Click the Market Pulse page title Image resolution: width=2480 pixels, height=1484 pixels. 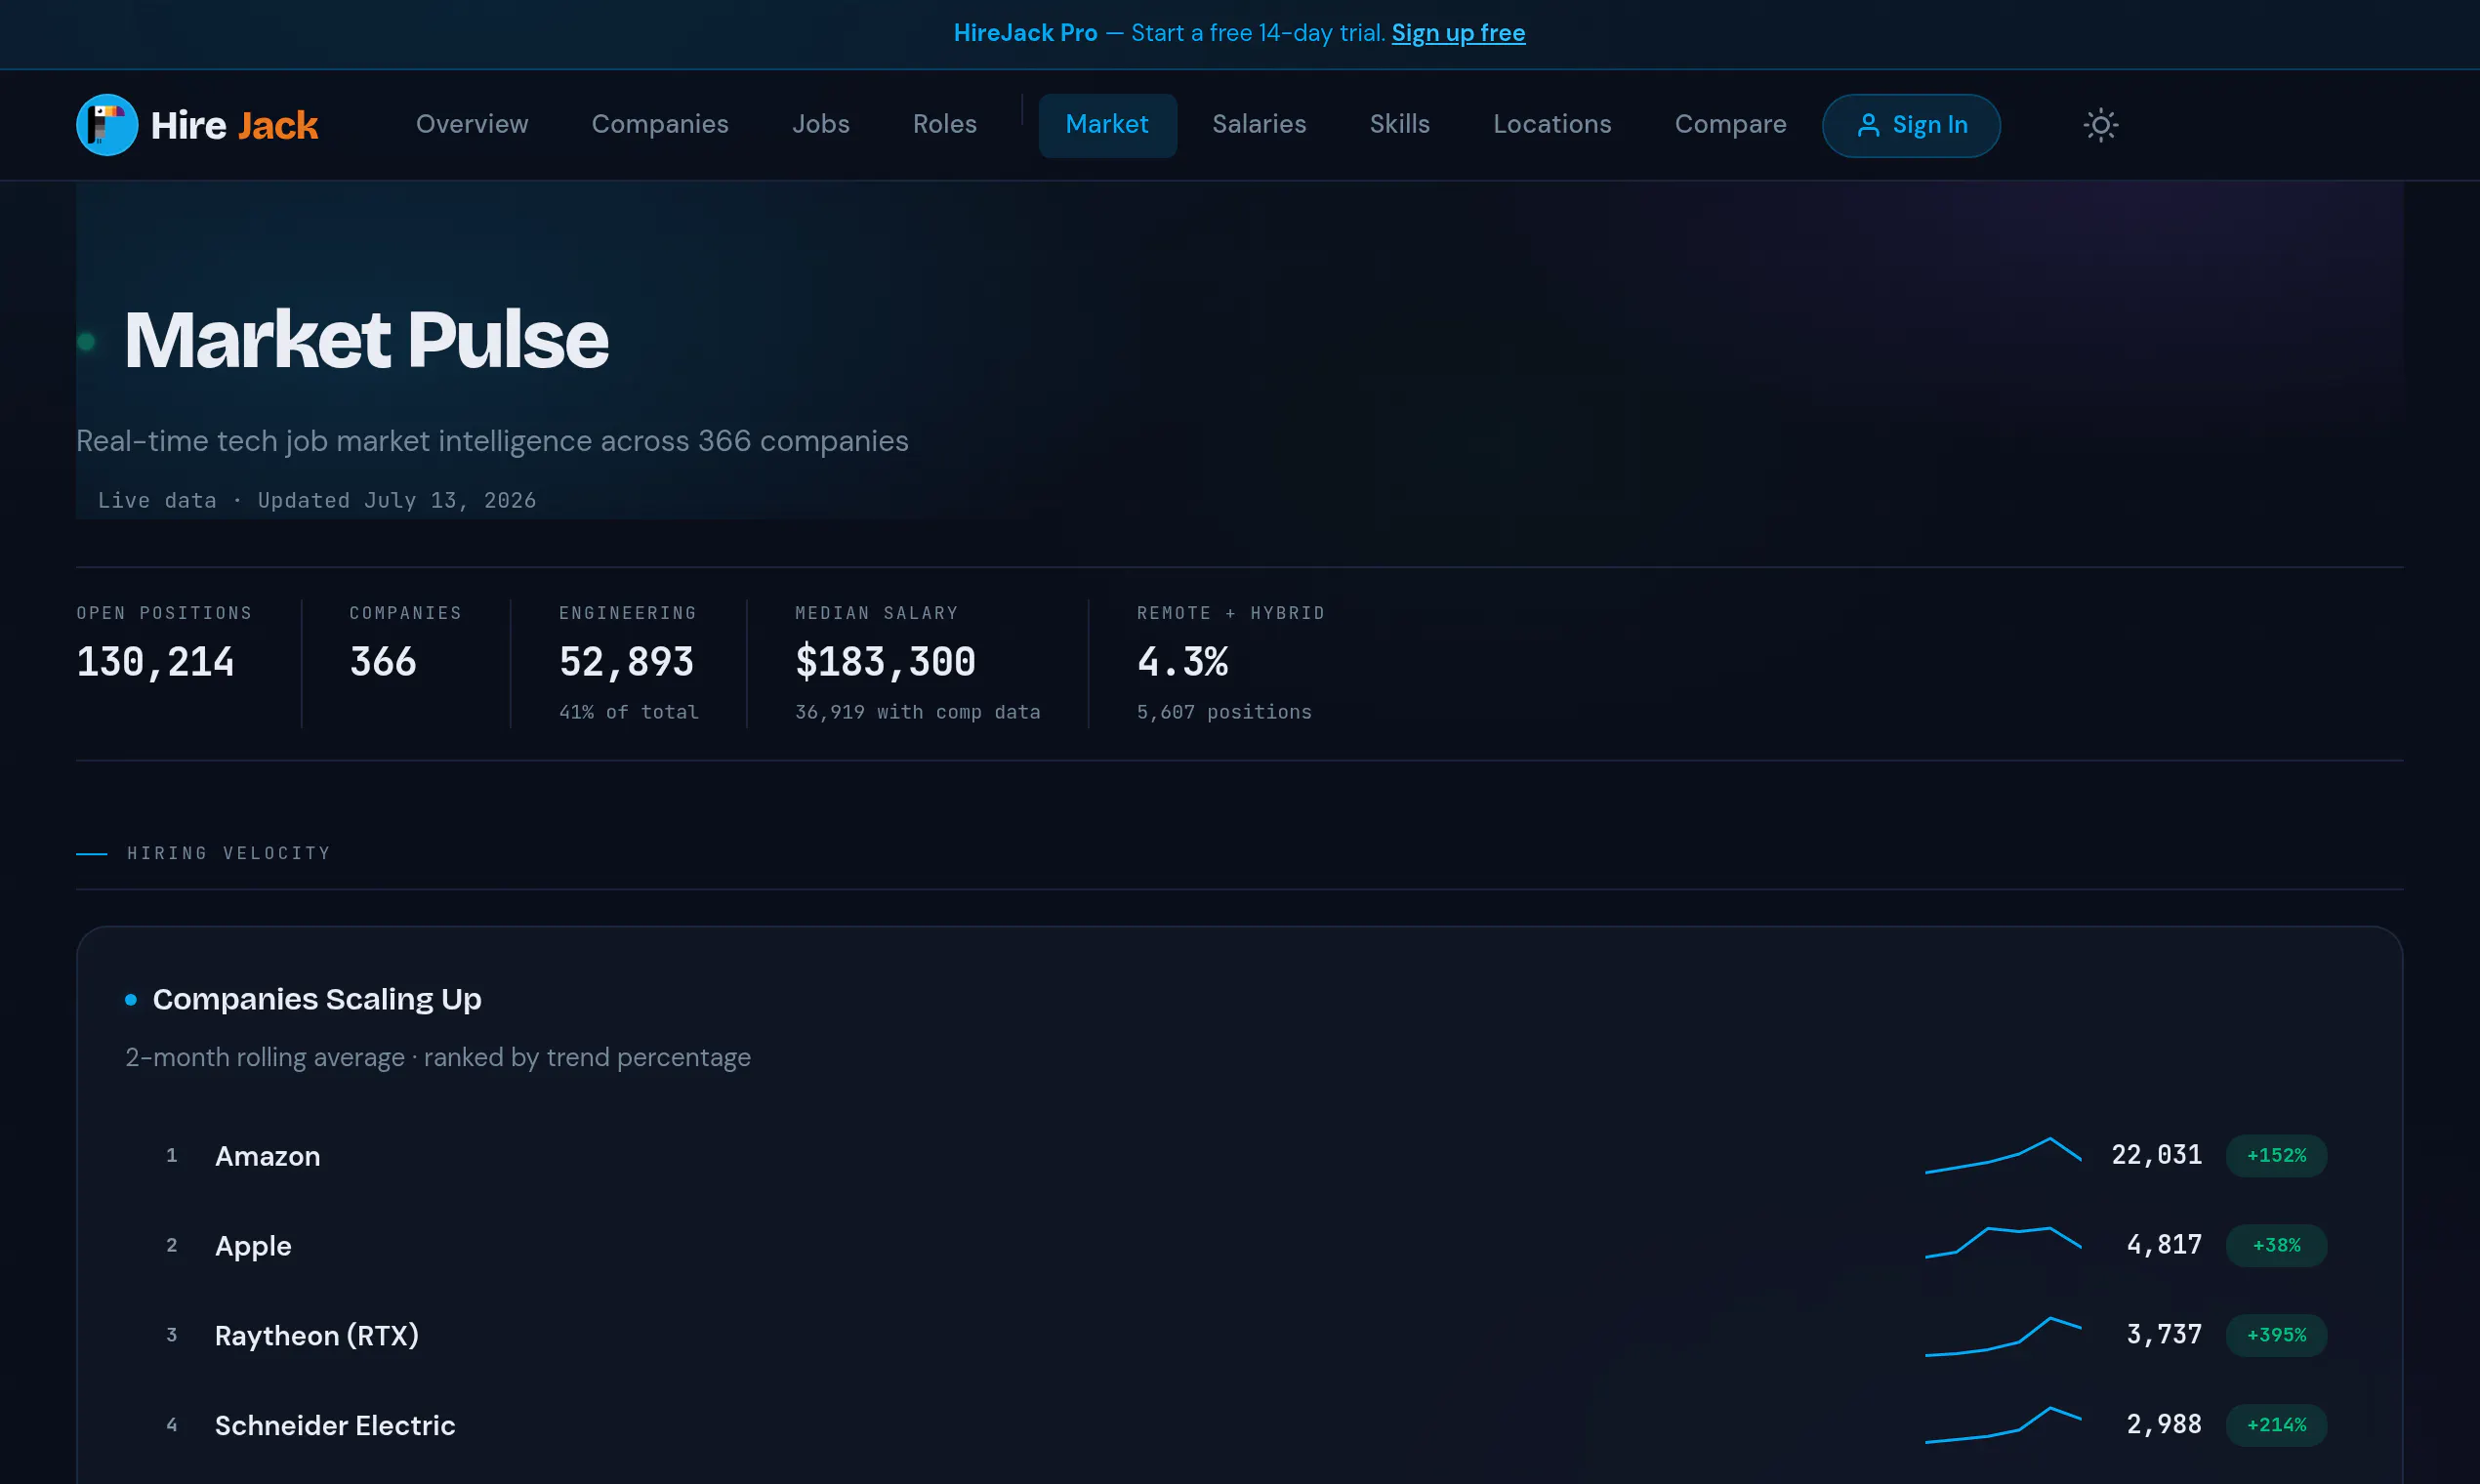(x=366, y=339)
